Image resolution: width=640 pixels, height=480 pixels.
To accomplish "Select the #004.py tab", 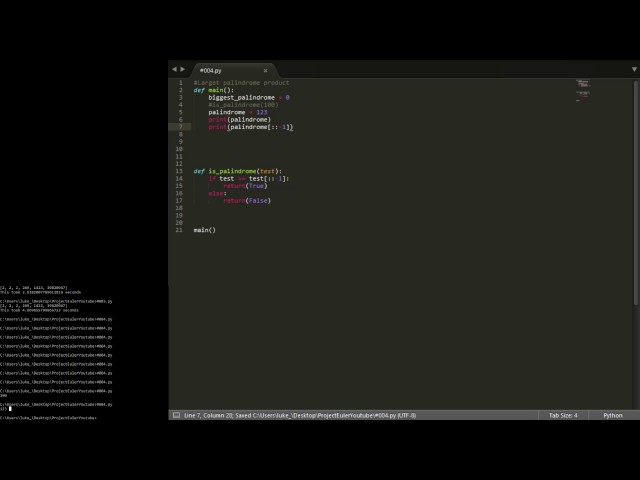I will (x=235, y=71).
